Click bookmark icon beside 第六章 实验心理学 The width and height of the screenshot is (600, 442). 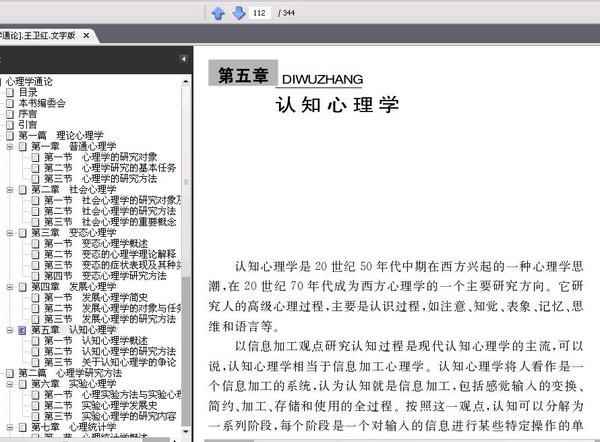pyautogui.click(x=23, y=384)
